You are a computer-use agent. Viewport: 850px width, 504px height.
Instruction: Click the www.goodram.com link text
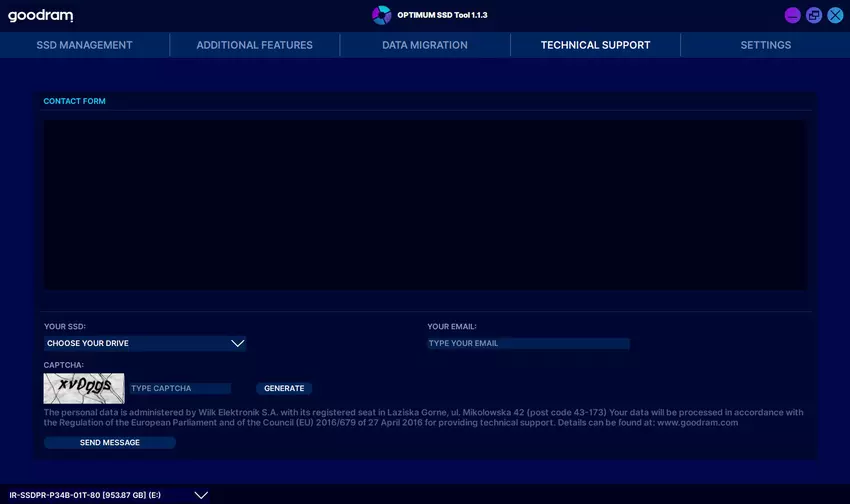pyautogui.click(x=697, y=422)
